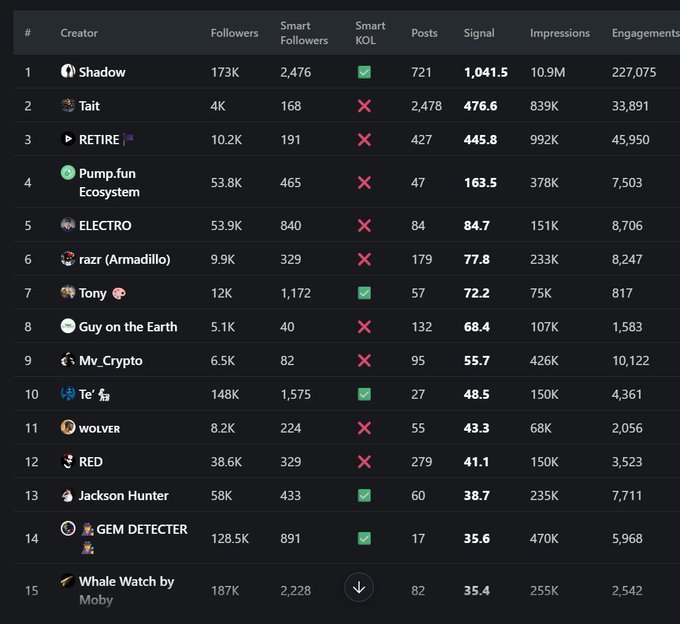The height and width of the screenshot is (624, 680).
Task: Click the 2,478 posts value
Action: coord(427,106)
